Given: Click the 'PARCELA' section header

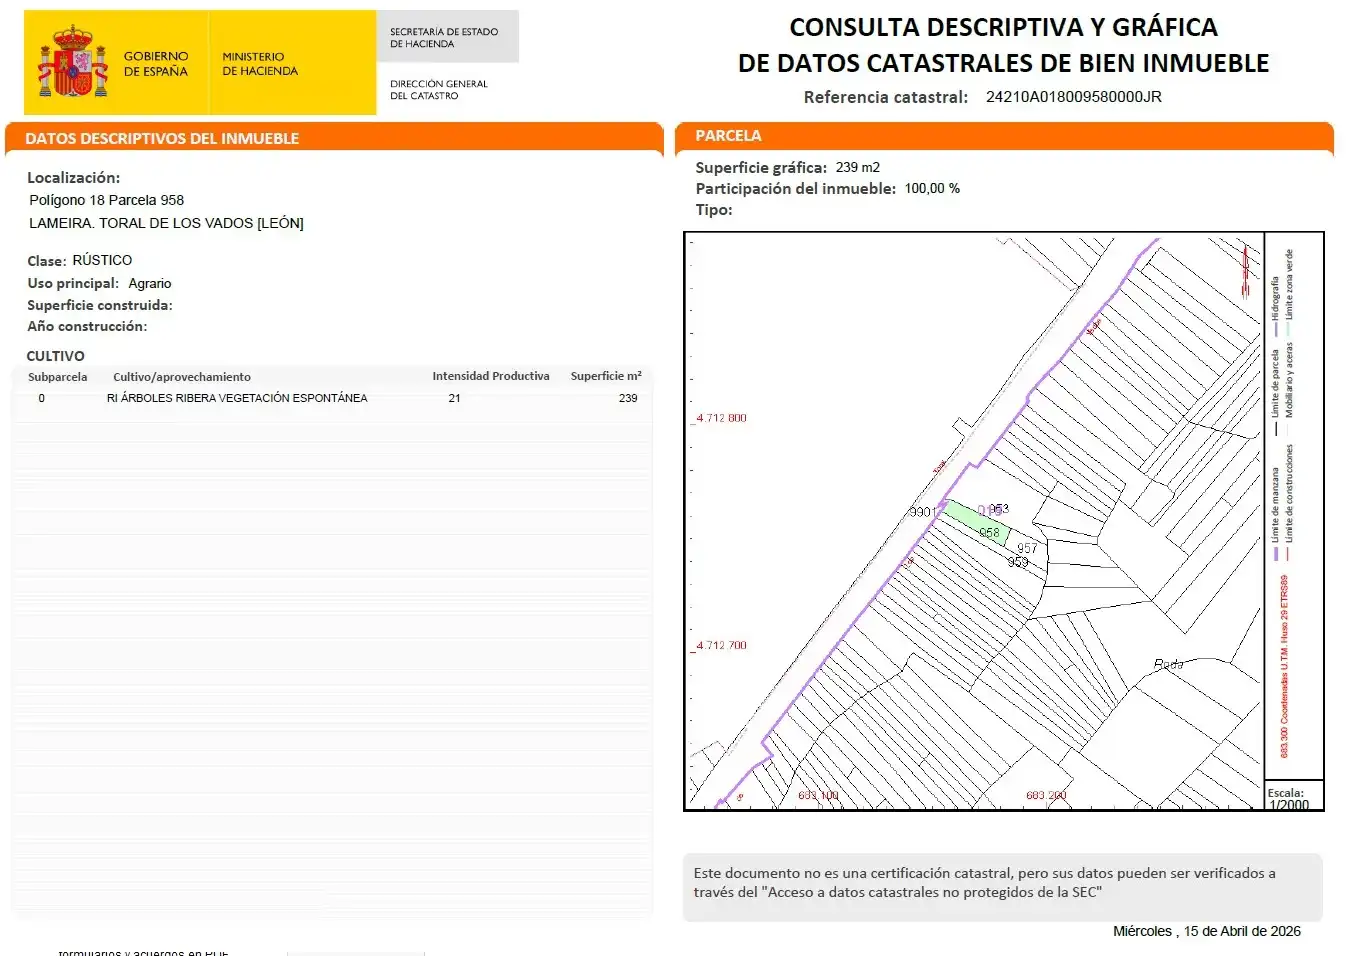Looking at the screenshot, I should [728, 135].
